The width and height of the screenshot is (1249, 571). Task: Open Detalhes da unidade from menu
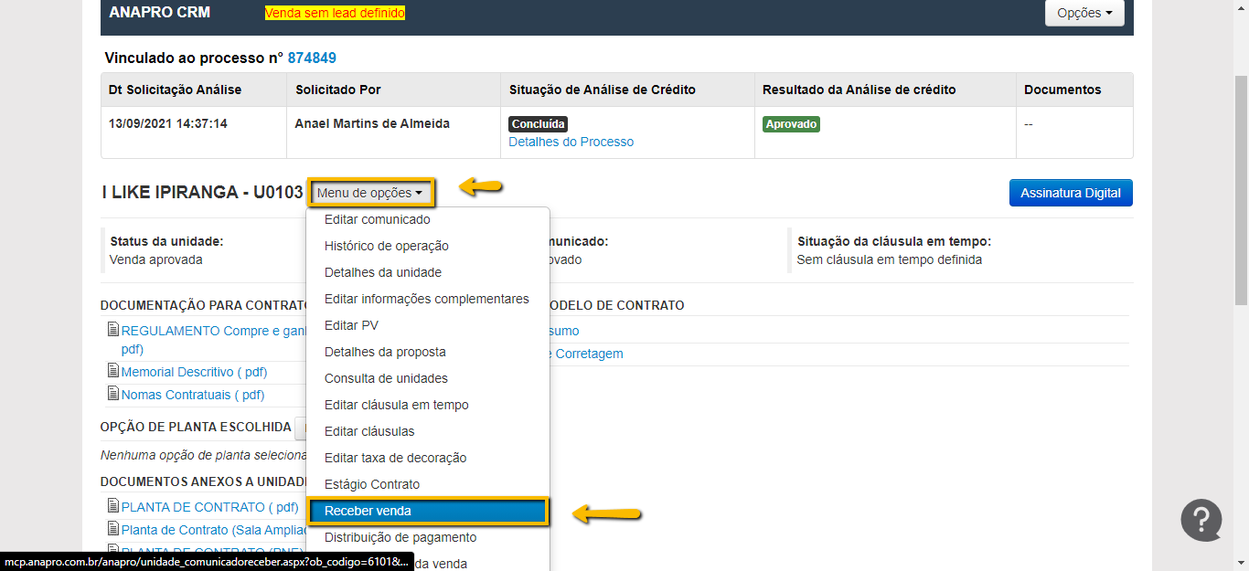[382, 273]
